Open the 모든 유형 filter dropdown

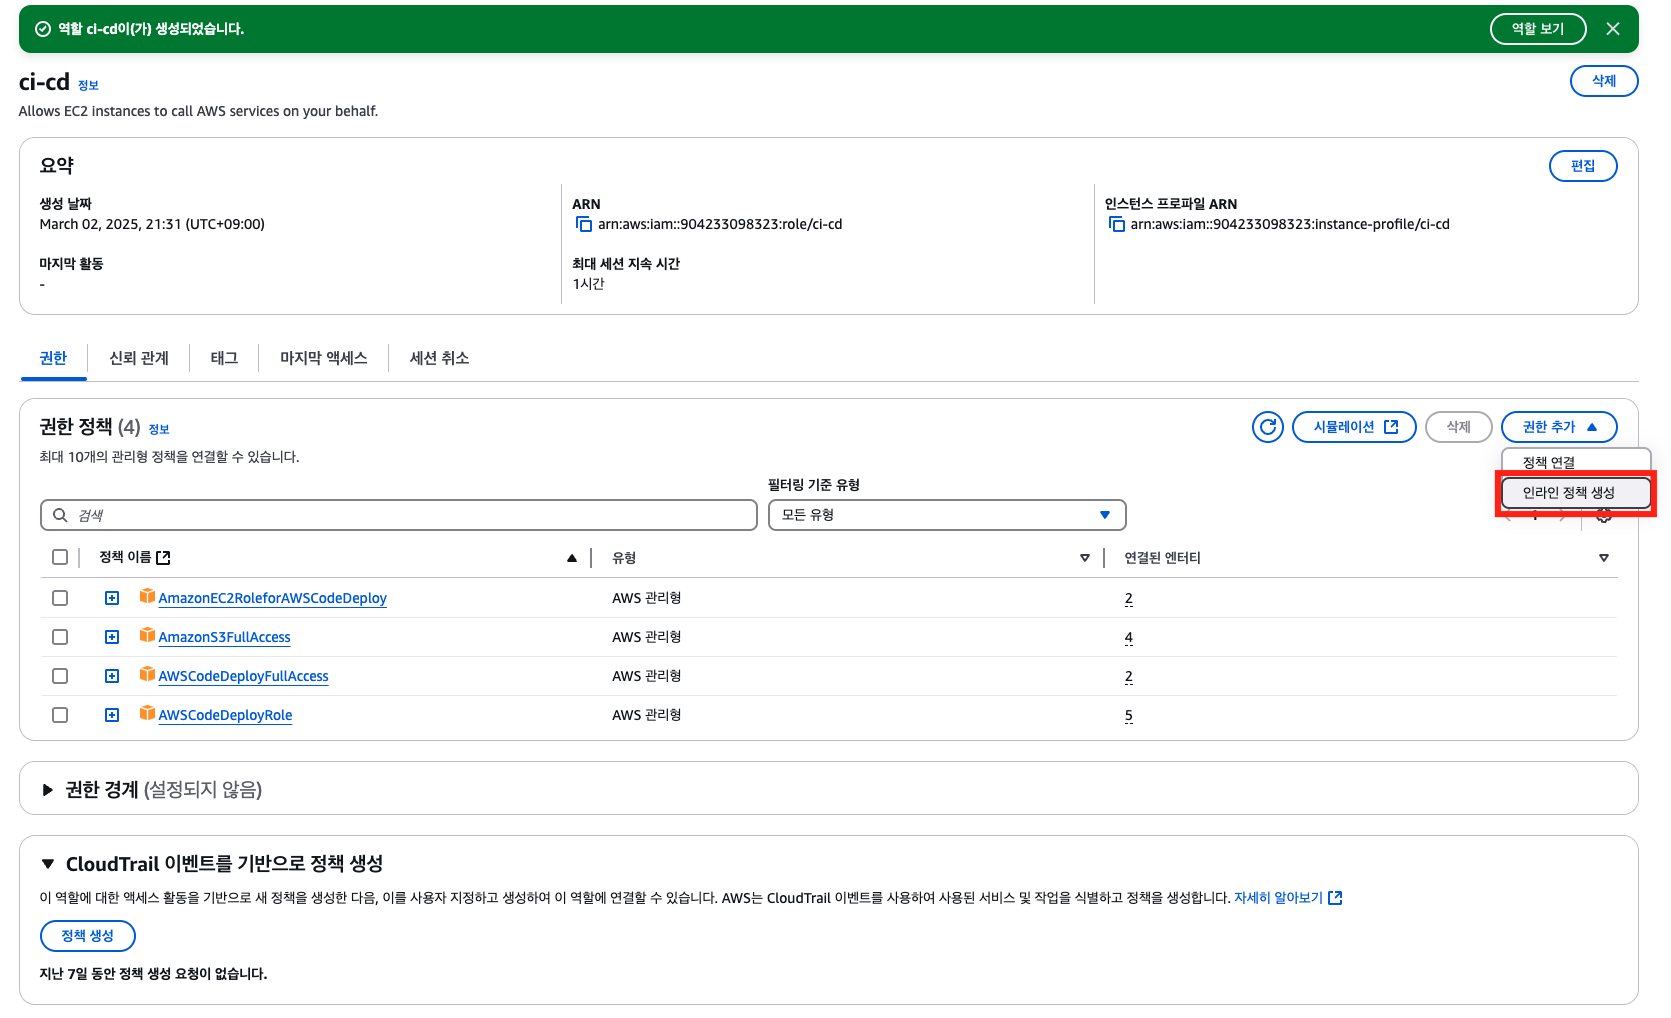coord(947,515)
